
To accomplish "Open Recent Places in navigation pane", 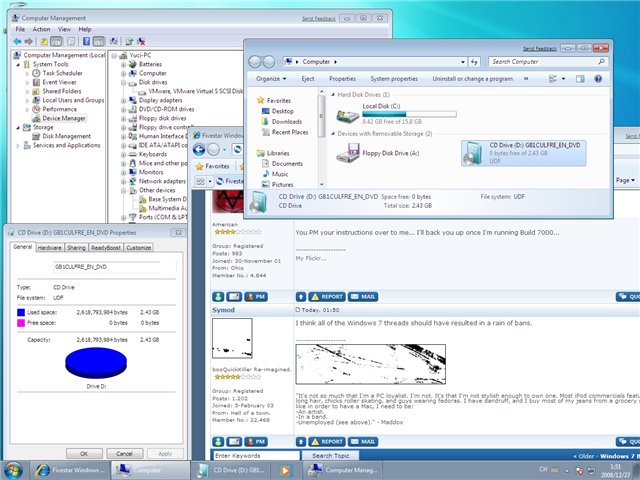I will [290, 132].
